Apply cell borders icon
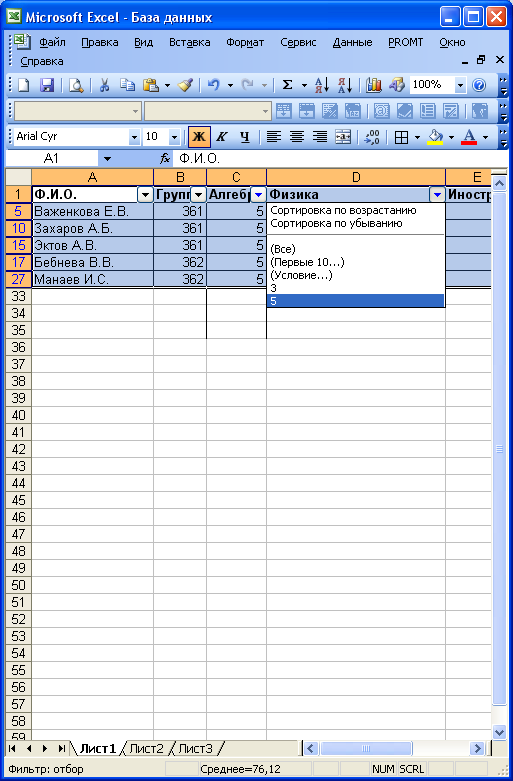Viewport: 513px width, 781px height. pyautogui.click(x=401, y=136)
